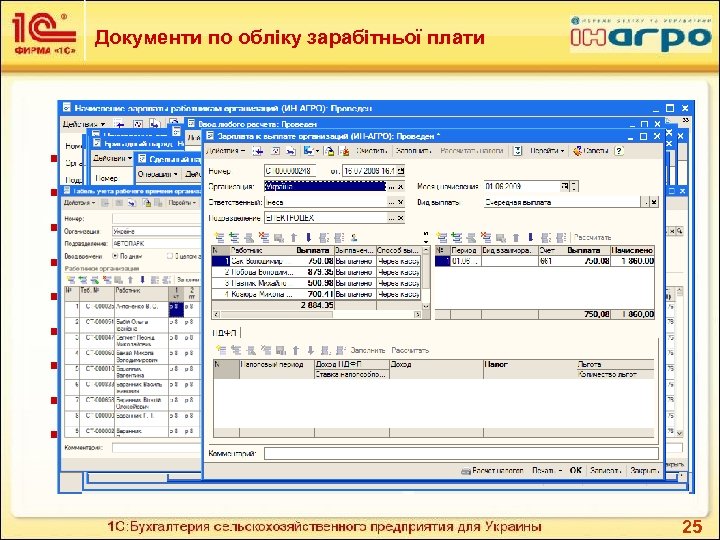This screenshot has width=720, height=540.
Task: Click the Комментарий field of salary payment window
Action: tap(461, 454)
